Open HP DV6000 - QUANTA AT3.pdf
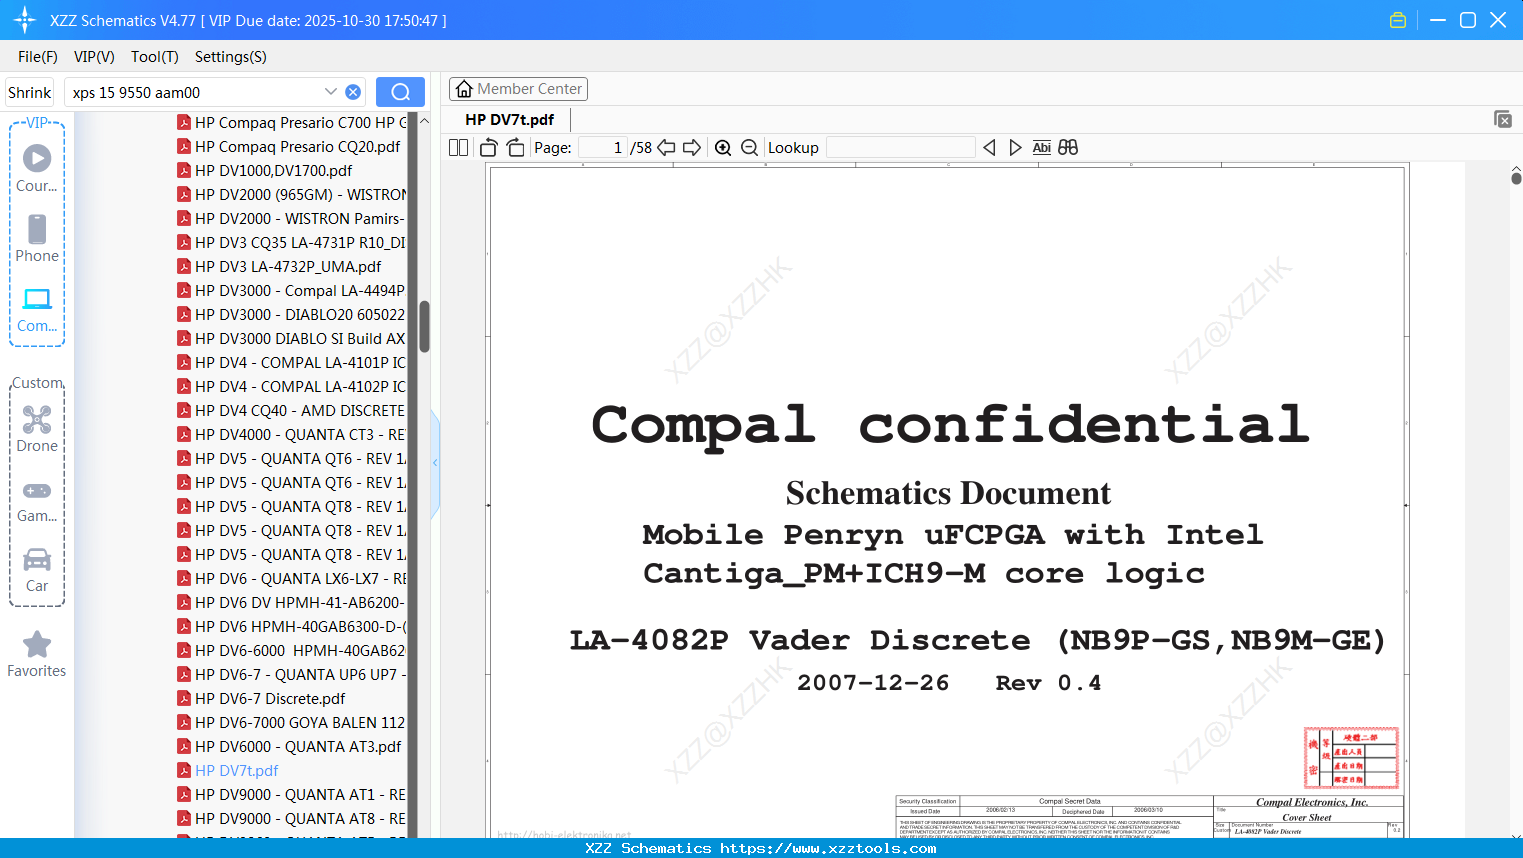 point(290,746)
